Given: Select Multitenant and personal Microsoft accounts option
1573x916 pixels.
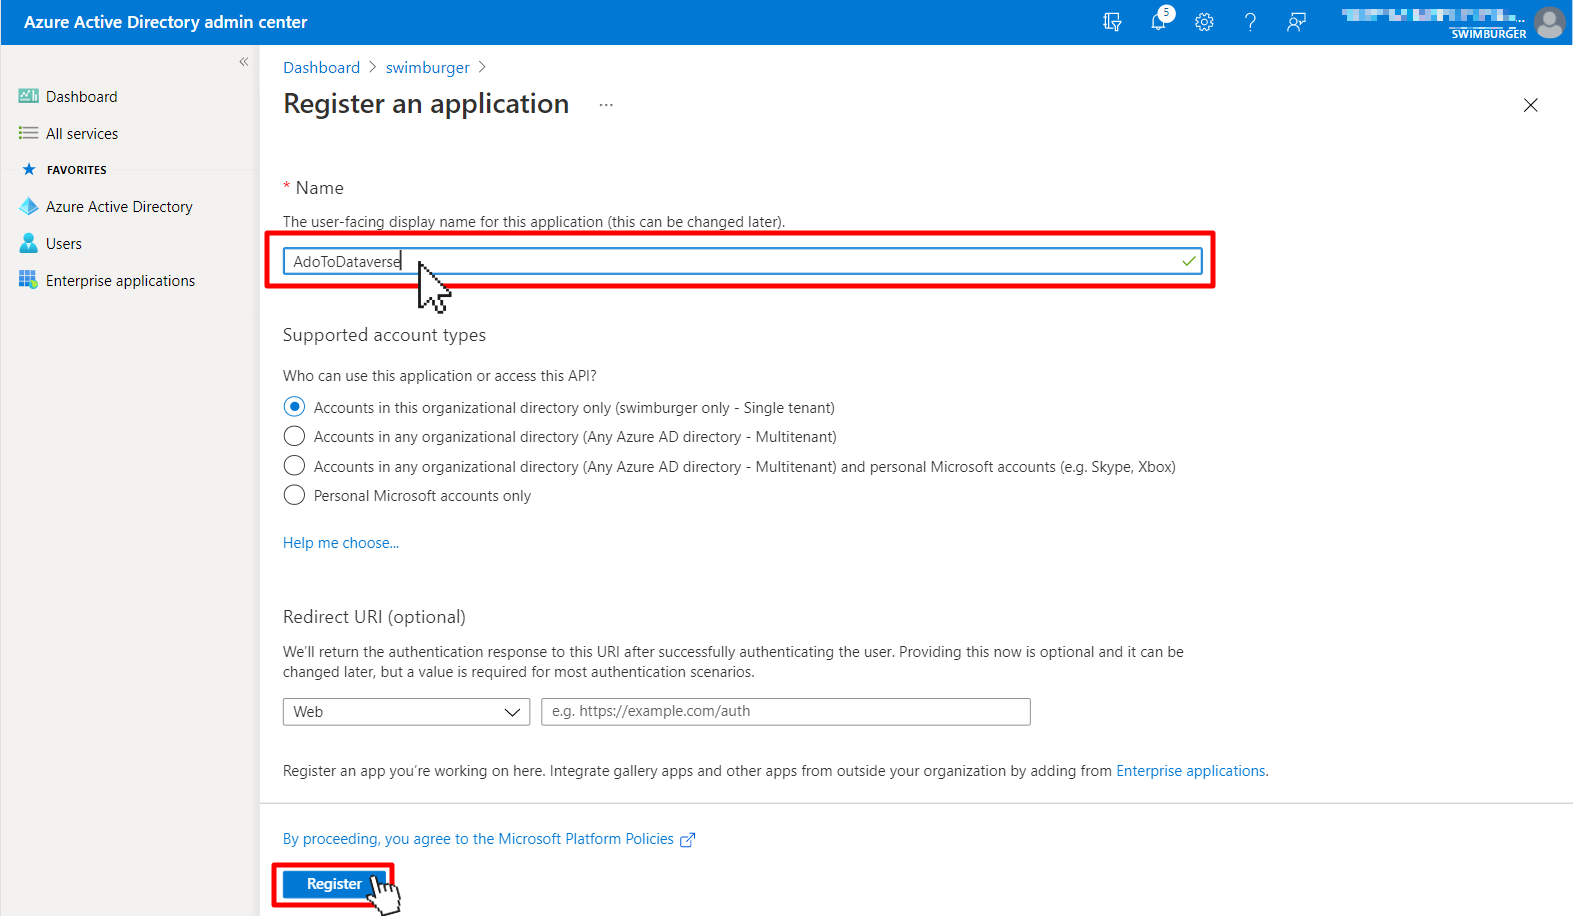Looking at the screenshot, I should [x=294, y=466].
